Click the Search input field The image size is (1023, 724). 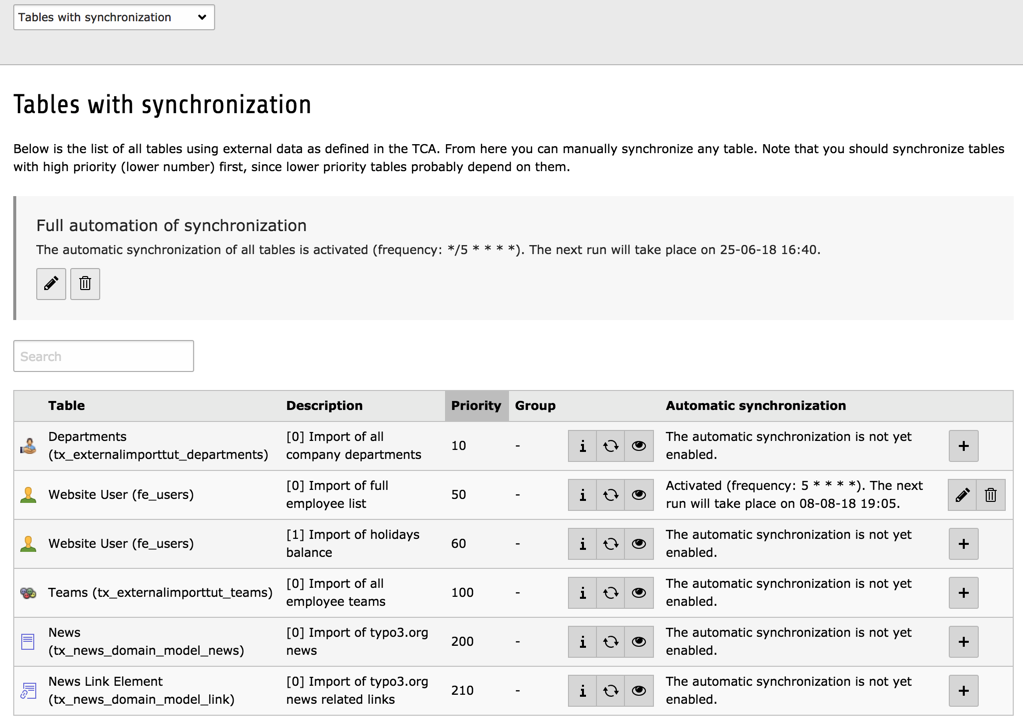tap(103, 355)
